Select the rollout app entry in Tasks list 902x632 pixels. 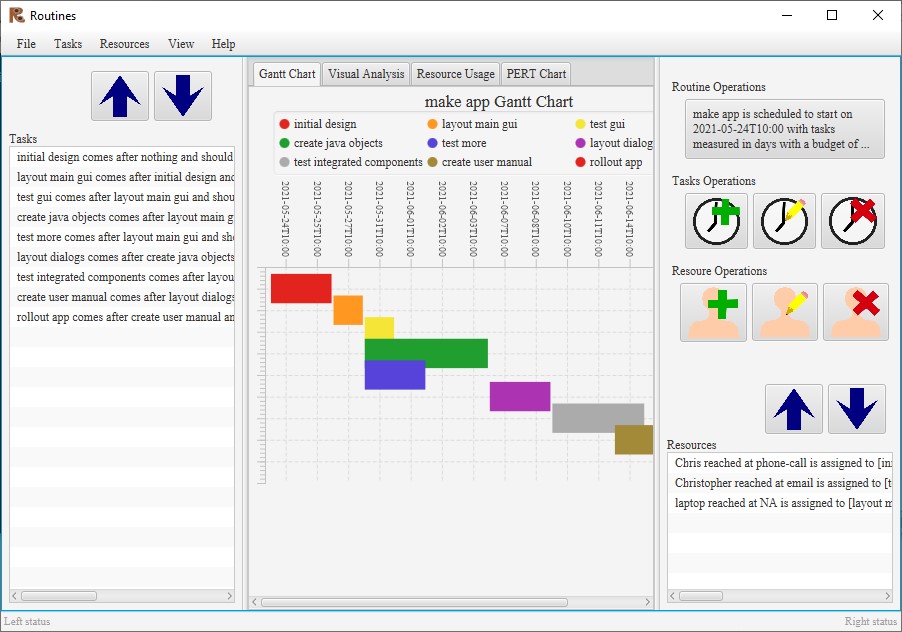click(x=120, y=316)
